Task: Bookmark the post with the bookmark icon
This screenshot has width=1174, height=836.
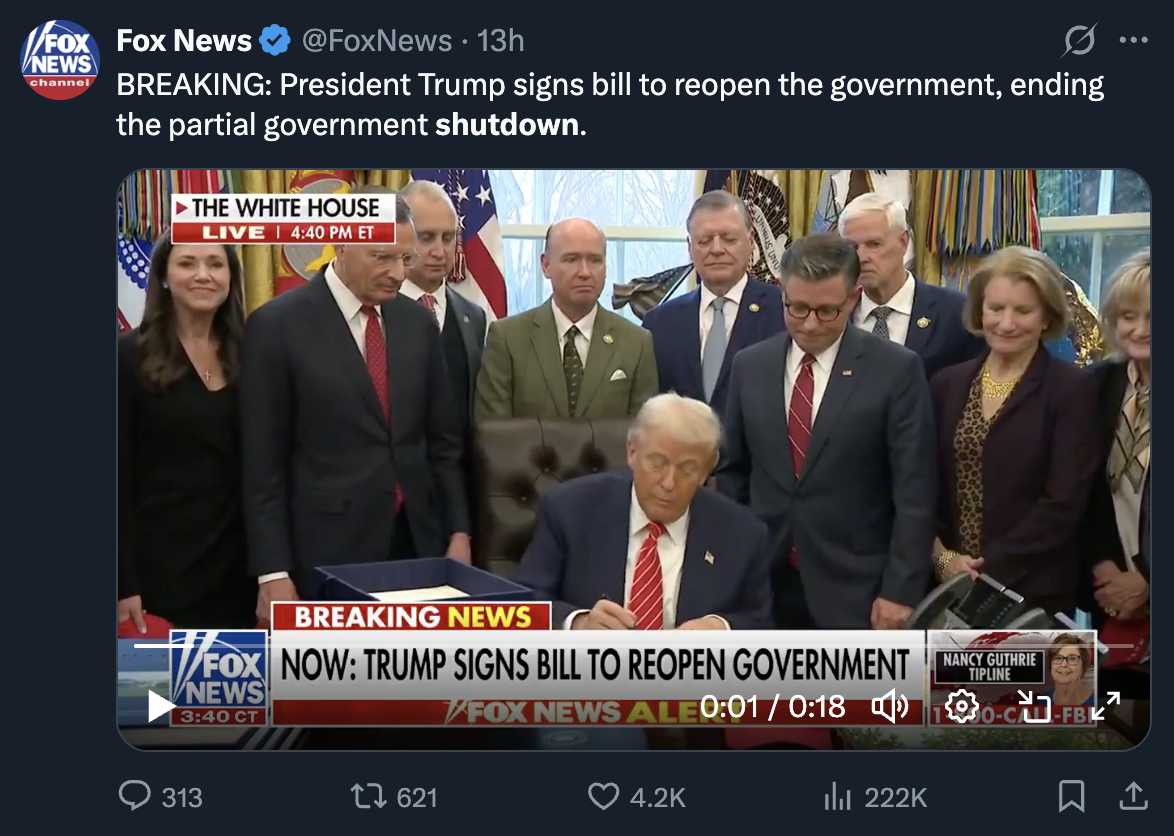Action: click(1070, 796)
